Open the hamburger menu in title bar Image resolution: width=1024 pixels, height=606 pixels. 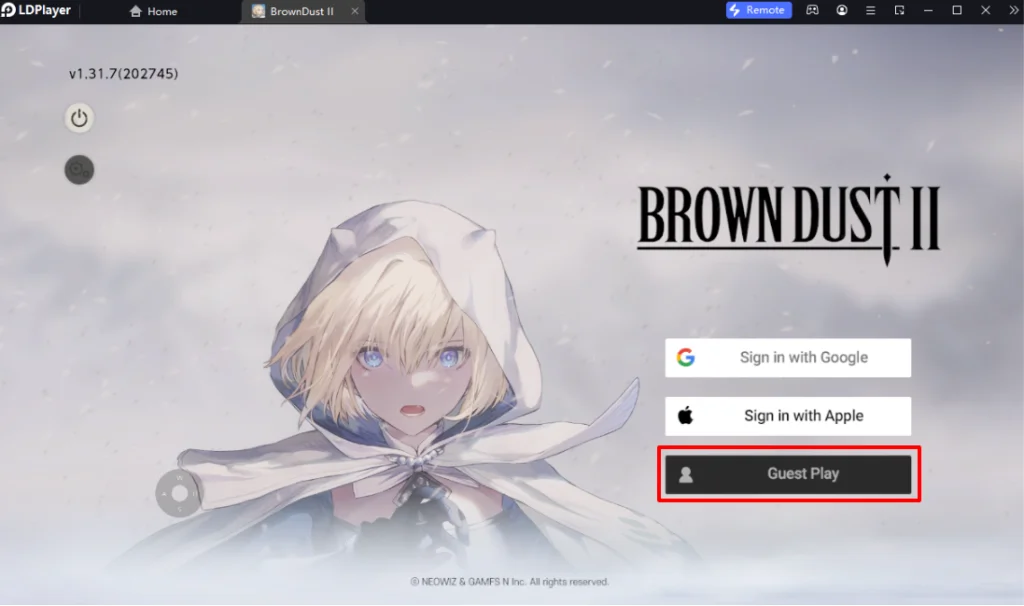tap(871, 10)
